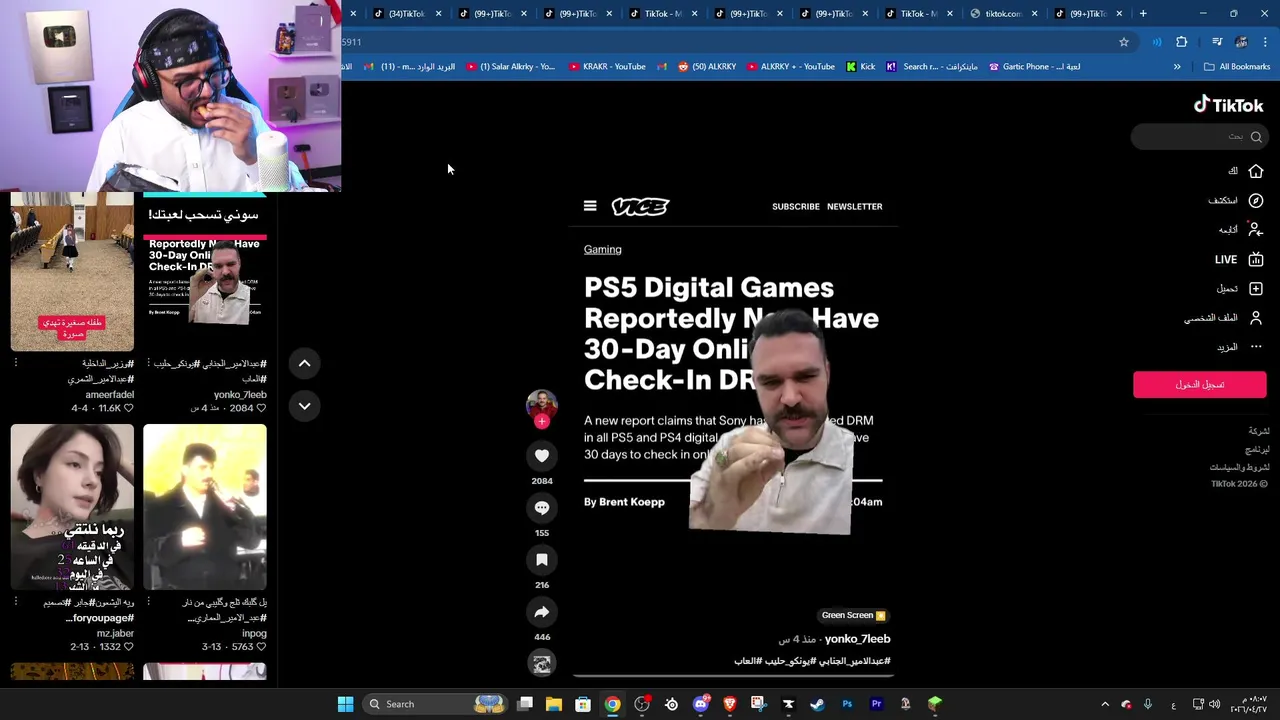Open the For You home icon

(1255, 171)
